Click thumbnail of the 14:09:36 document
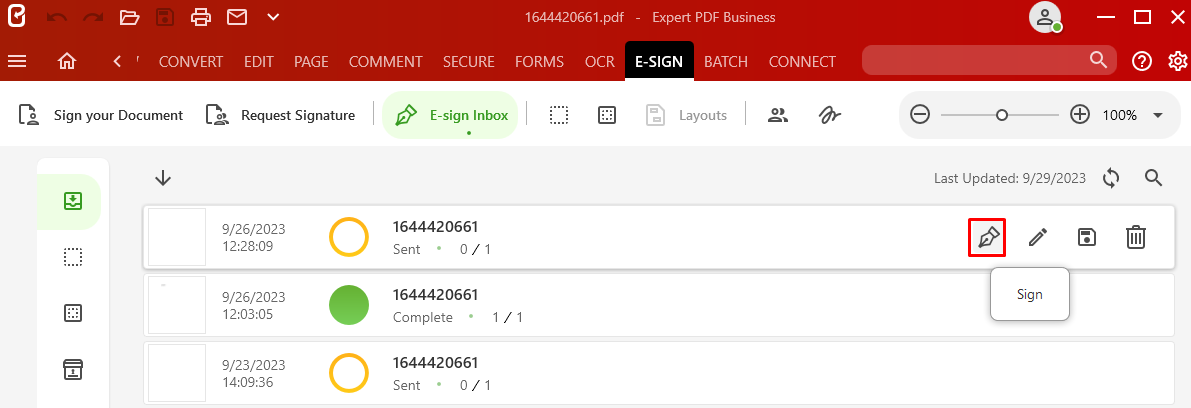 pyautogui.click(x=177, y=373)
